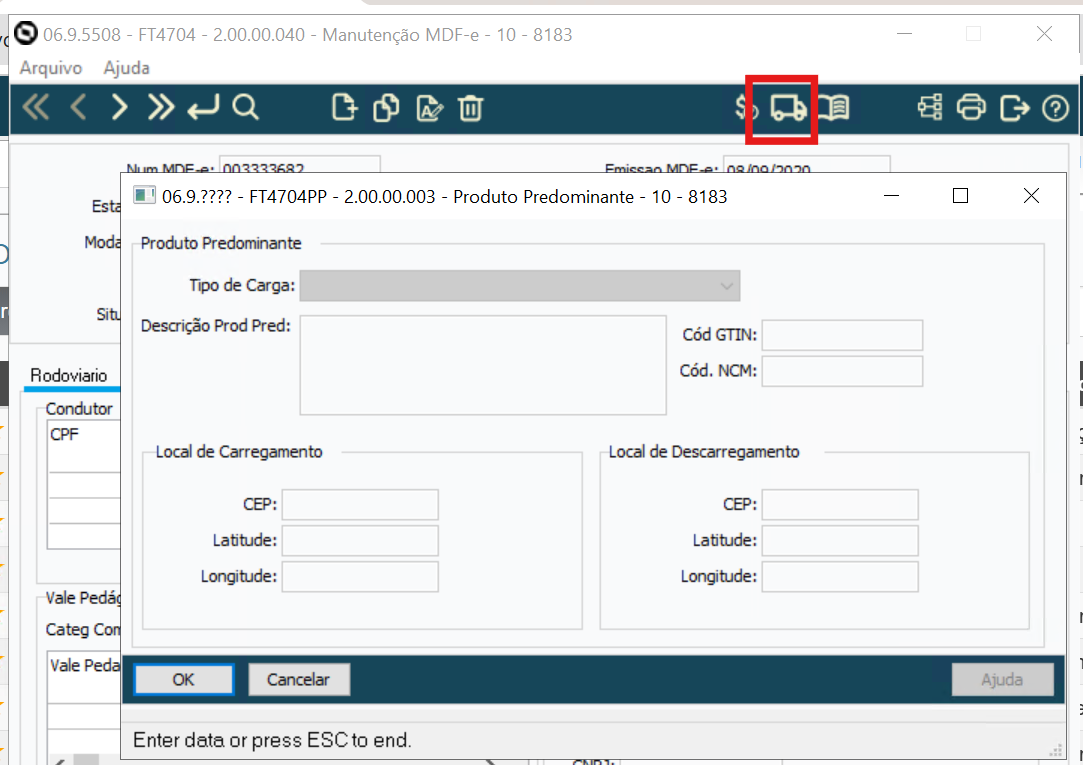Click the Go To return-arrow icon

click(x=204, y=108)
